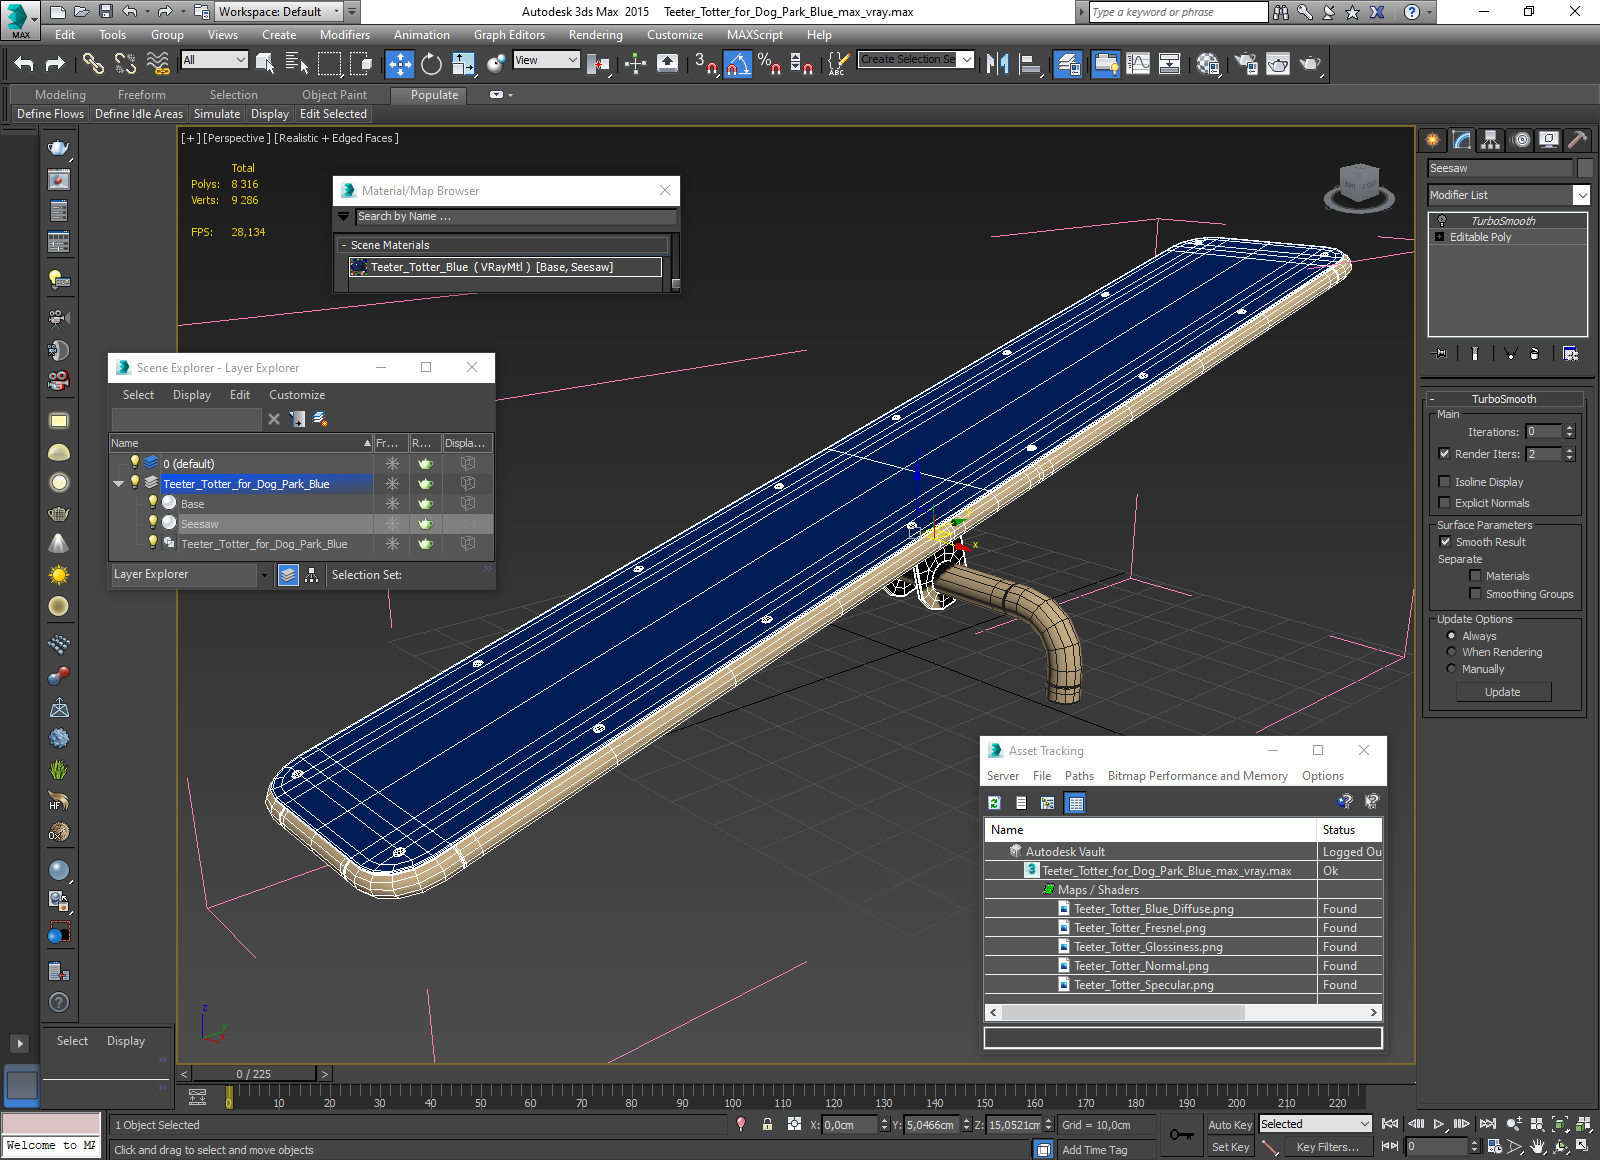Open Paths menu in Asset Tracking
1600x1160 pixels.
coord(1079,776)
